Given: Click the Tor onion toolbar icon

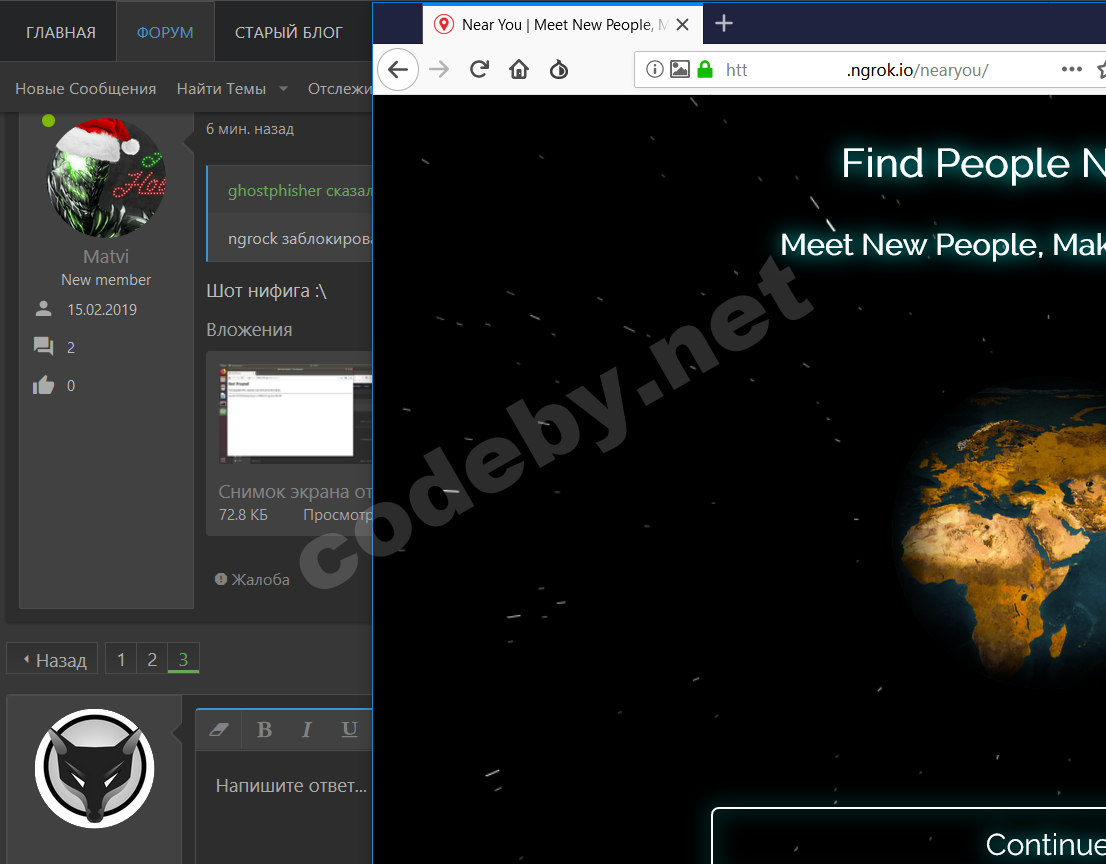Looking at the screenshot, I should click(559, 69).
